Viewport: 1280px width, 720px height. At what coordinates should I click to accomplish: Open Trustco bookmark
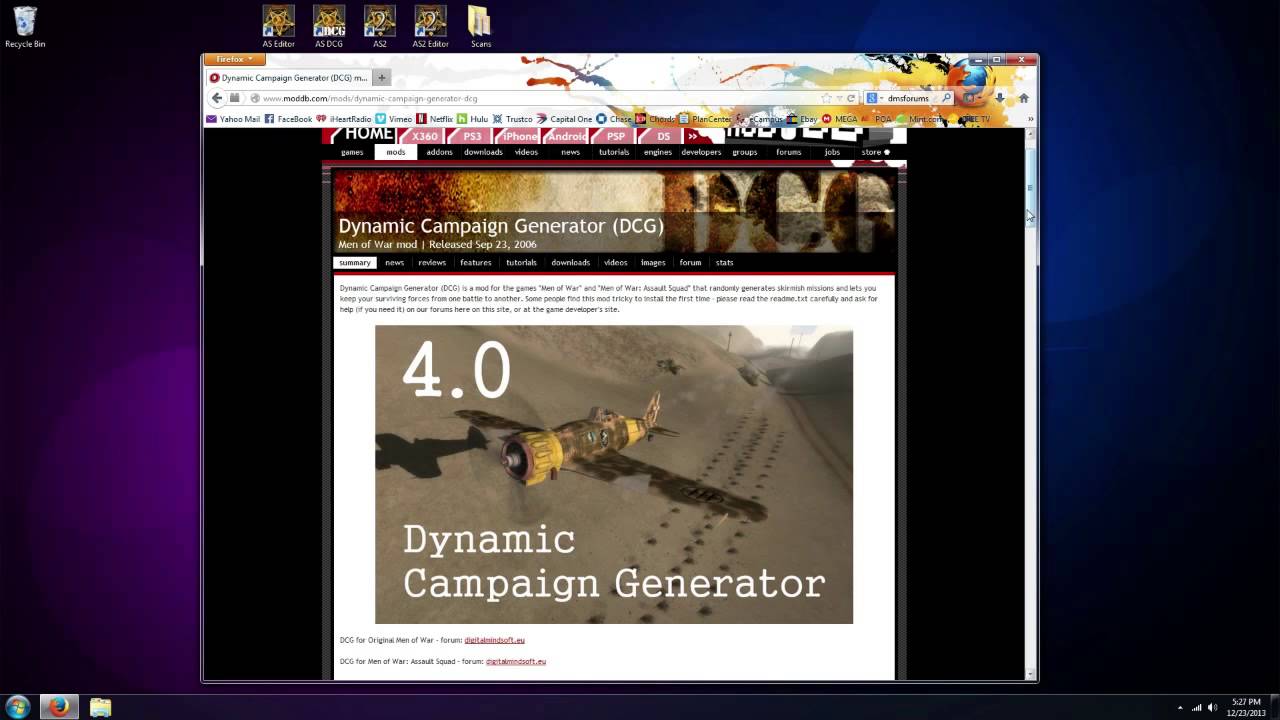coord(513,119)
